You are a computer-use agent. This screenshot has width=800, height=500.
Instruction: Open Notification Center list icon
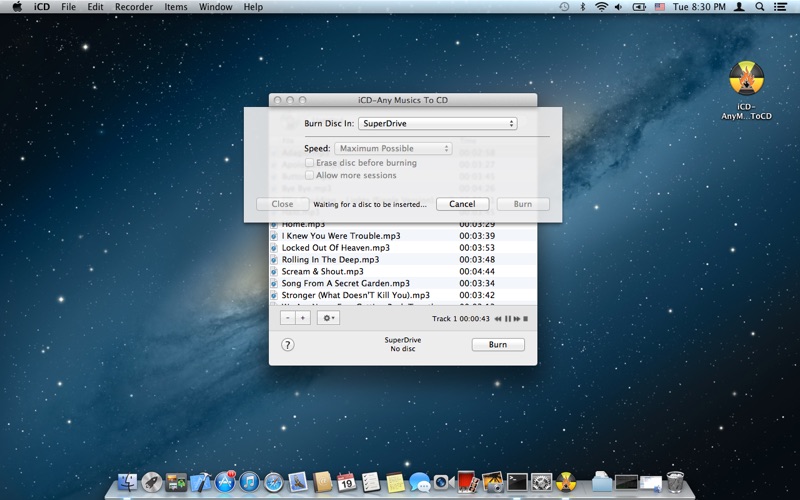[780, 7]
